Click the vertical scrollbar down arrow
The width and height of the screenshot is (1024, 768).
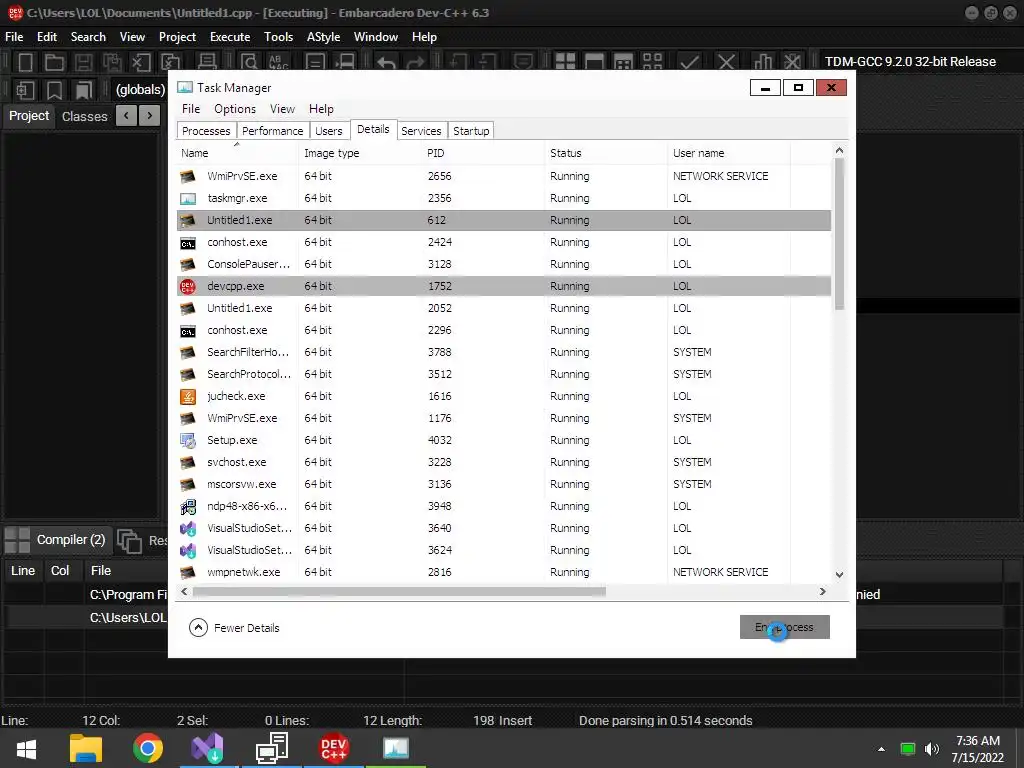click(839, 575)
